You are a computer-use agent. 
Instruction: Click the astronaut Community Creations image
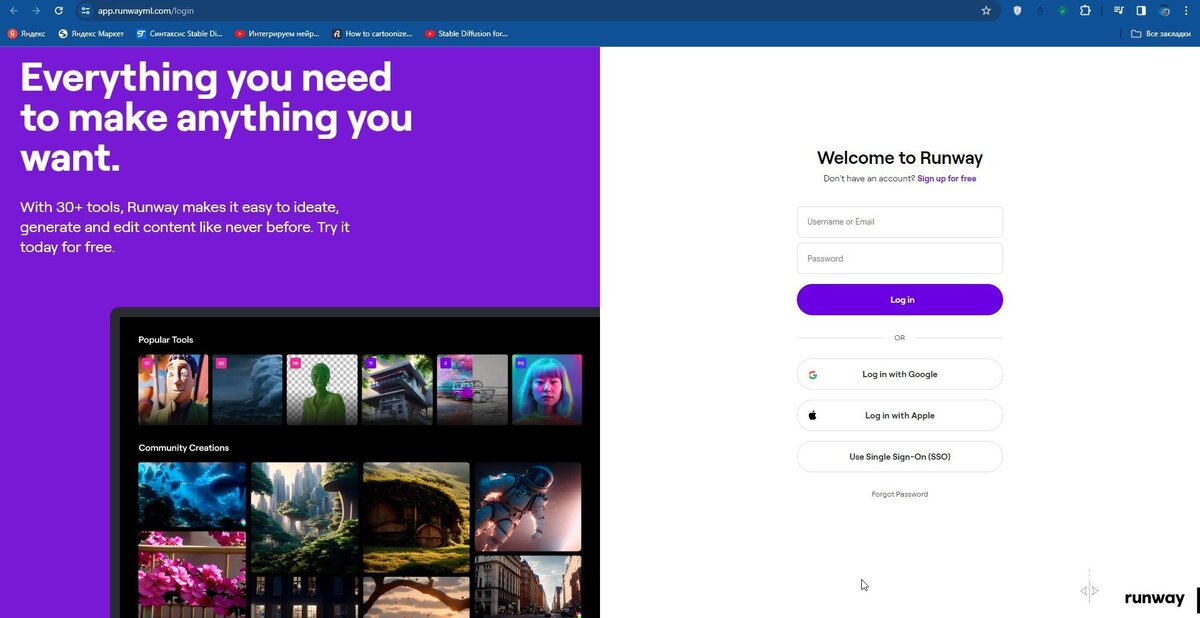(528, 506)
